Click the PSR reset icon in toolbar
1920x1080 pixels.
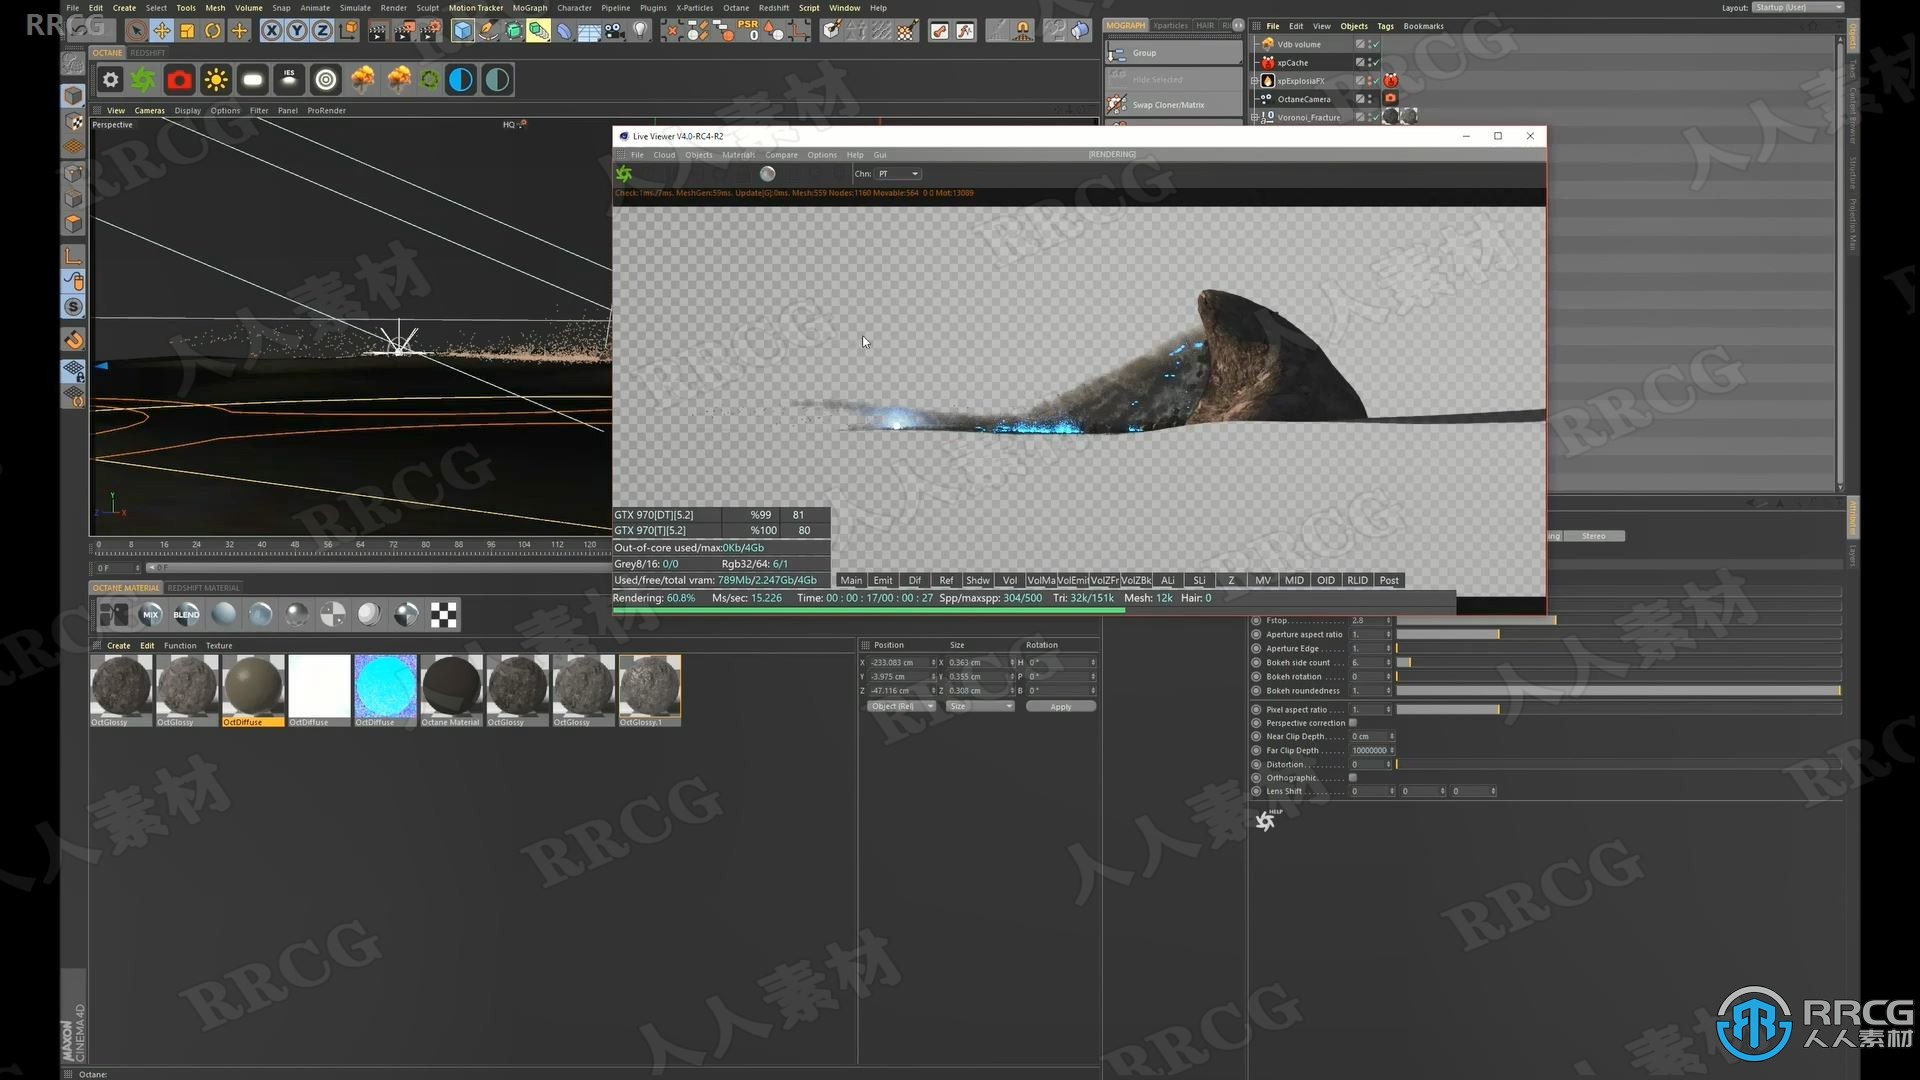748,31
